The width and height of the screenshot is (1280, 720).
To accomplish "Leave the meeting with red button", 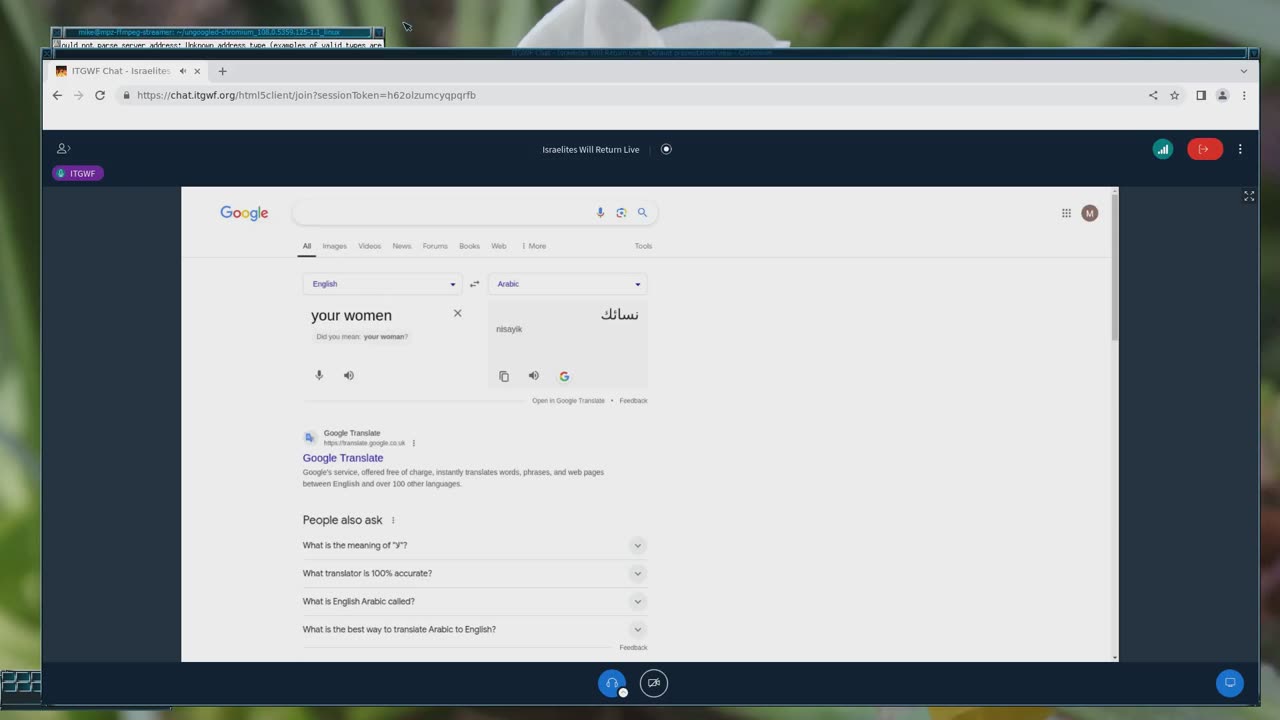I will coord(1204,149).
